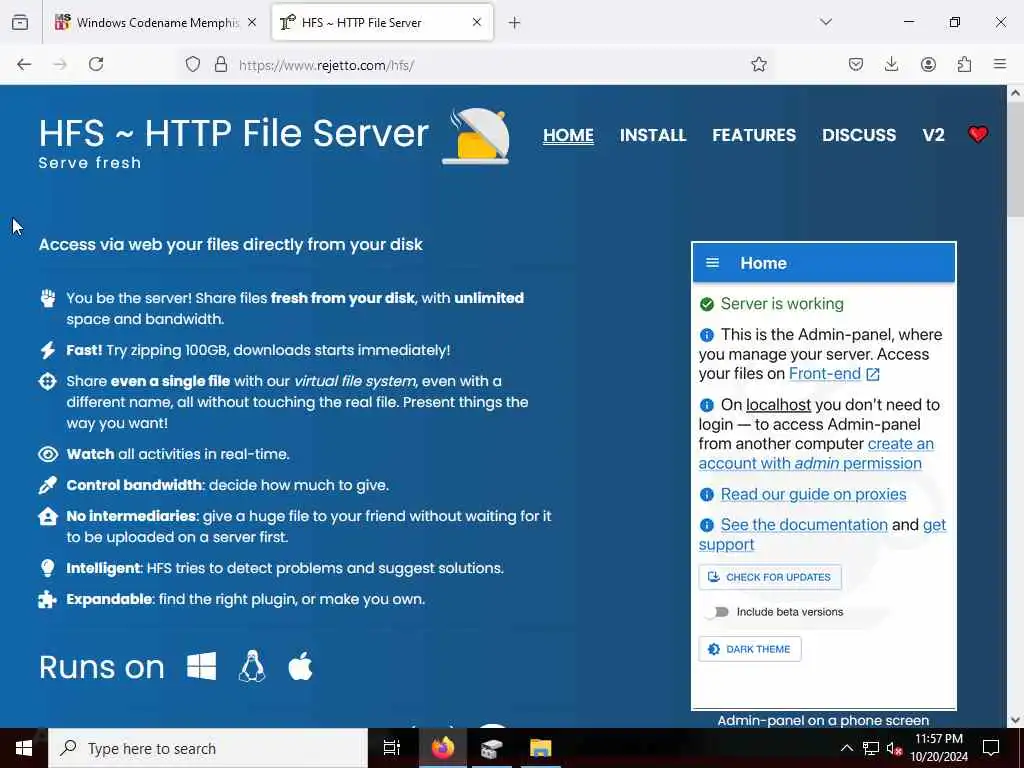
Task: Toggle the Include beta versions switch
Action: [x=716, y=612]
